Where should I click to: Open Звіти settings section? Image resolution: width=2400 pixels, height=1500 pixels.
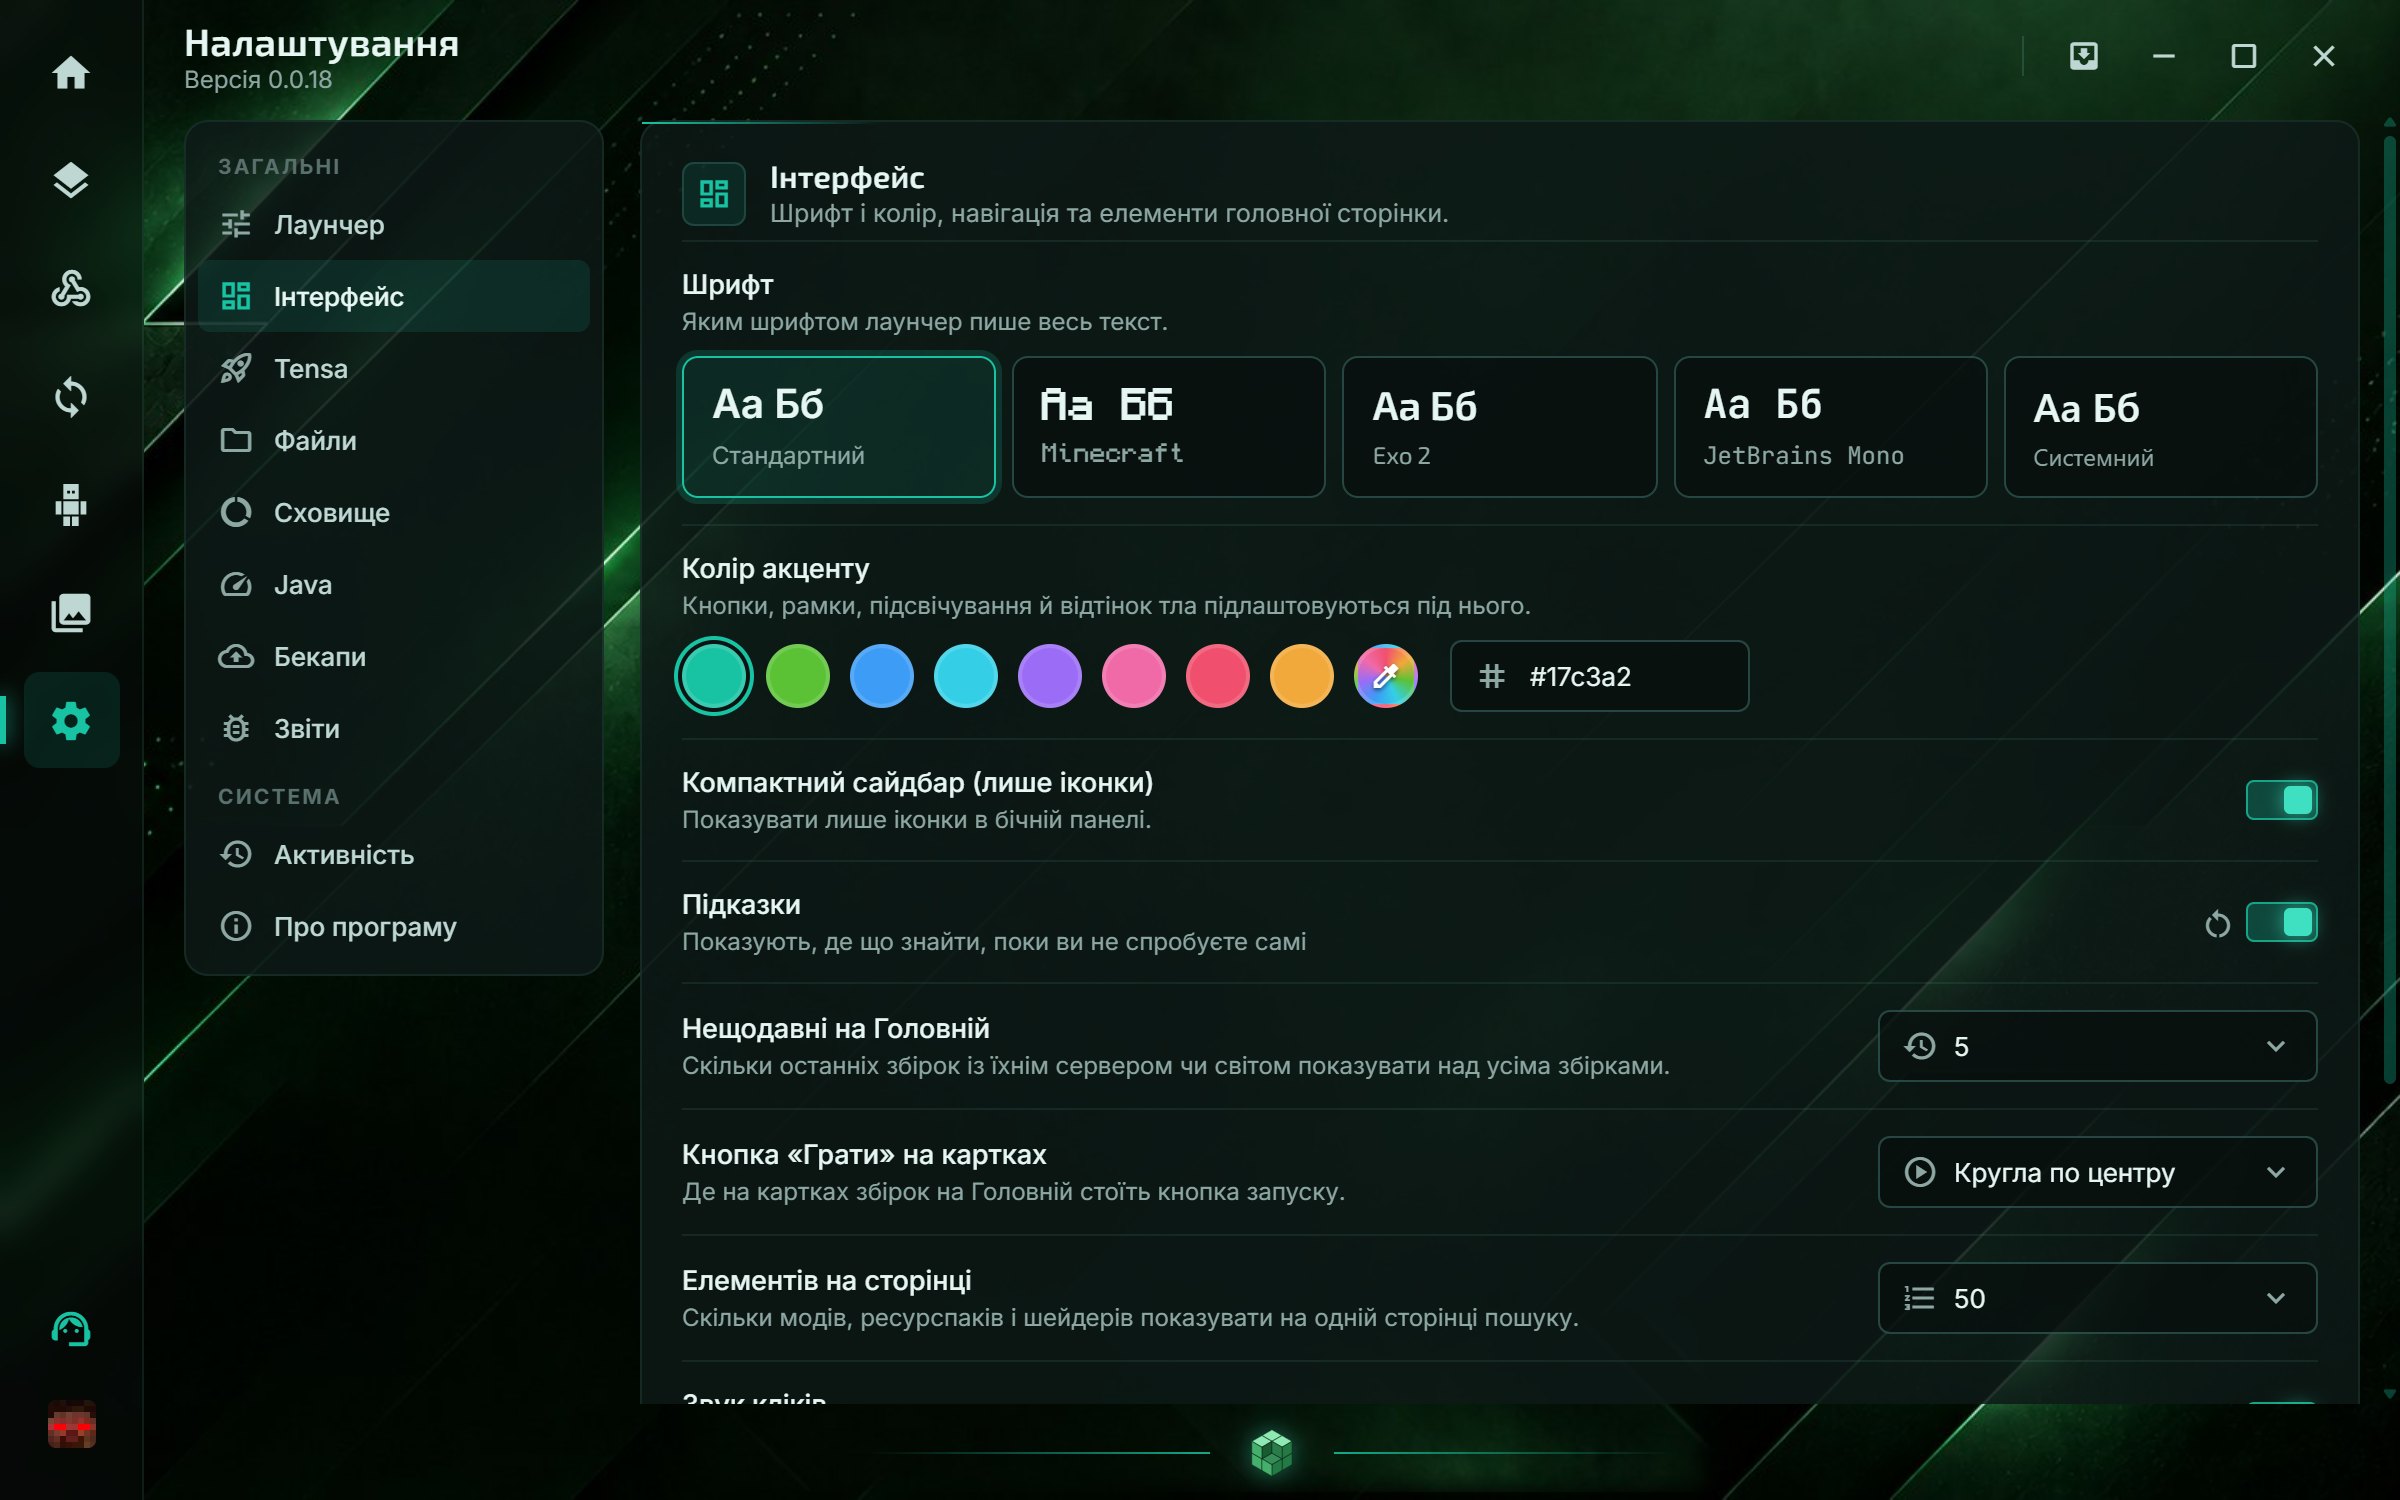pos(394,728)
